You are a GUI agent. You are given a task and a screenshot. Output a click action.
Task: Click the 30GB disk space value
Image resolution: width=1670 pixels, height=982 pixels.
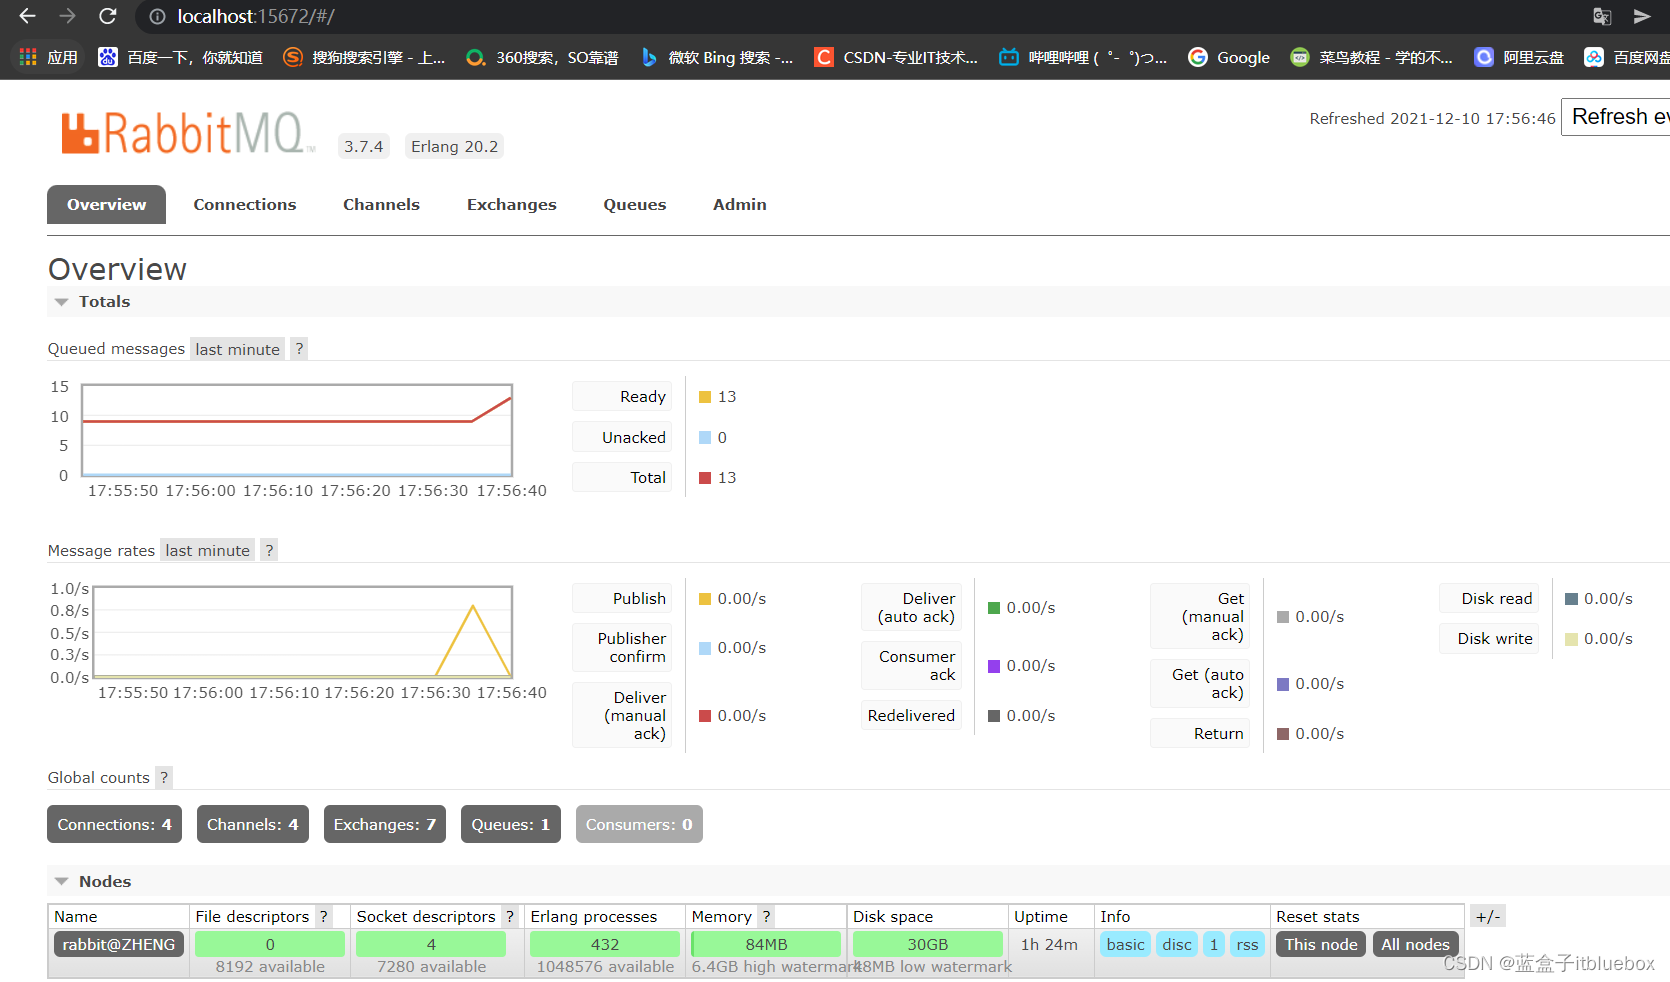927,944
